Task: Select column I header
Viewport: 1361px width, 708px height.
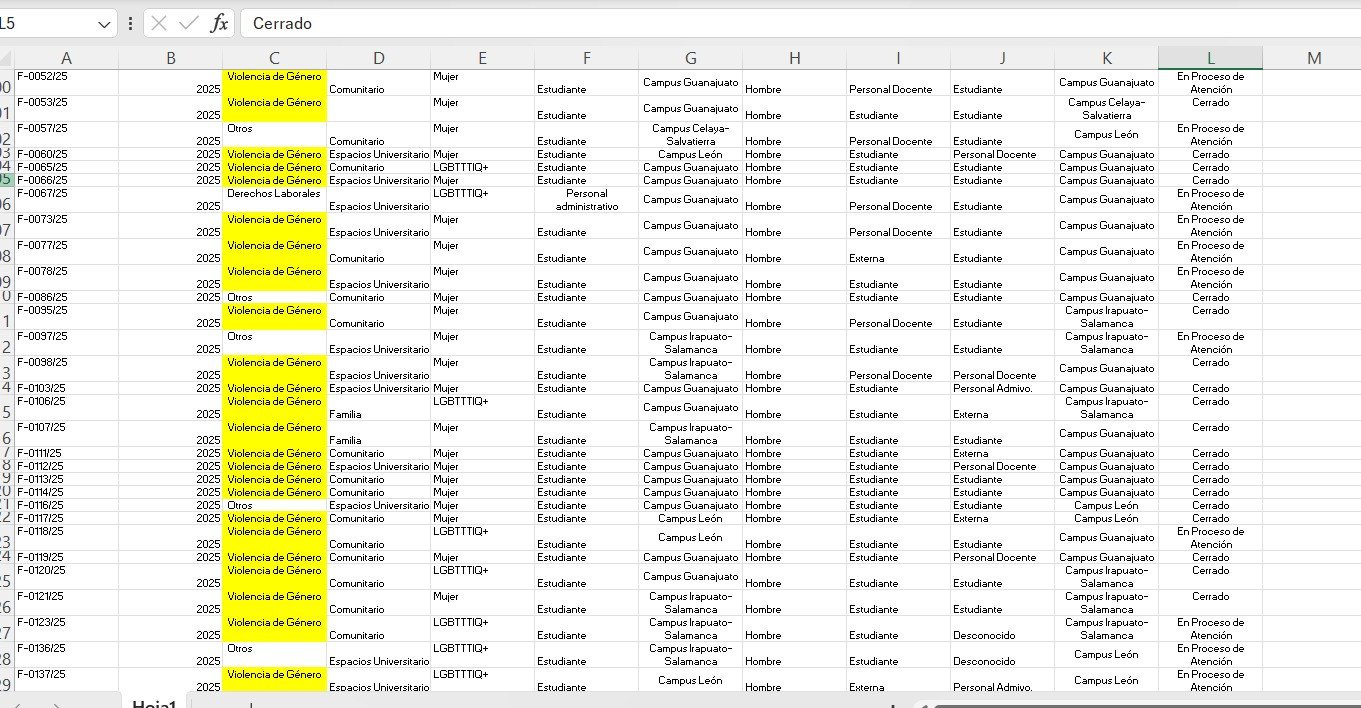Action: pos(898,58)
